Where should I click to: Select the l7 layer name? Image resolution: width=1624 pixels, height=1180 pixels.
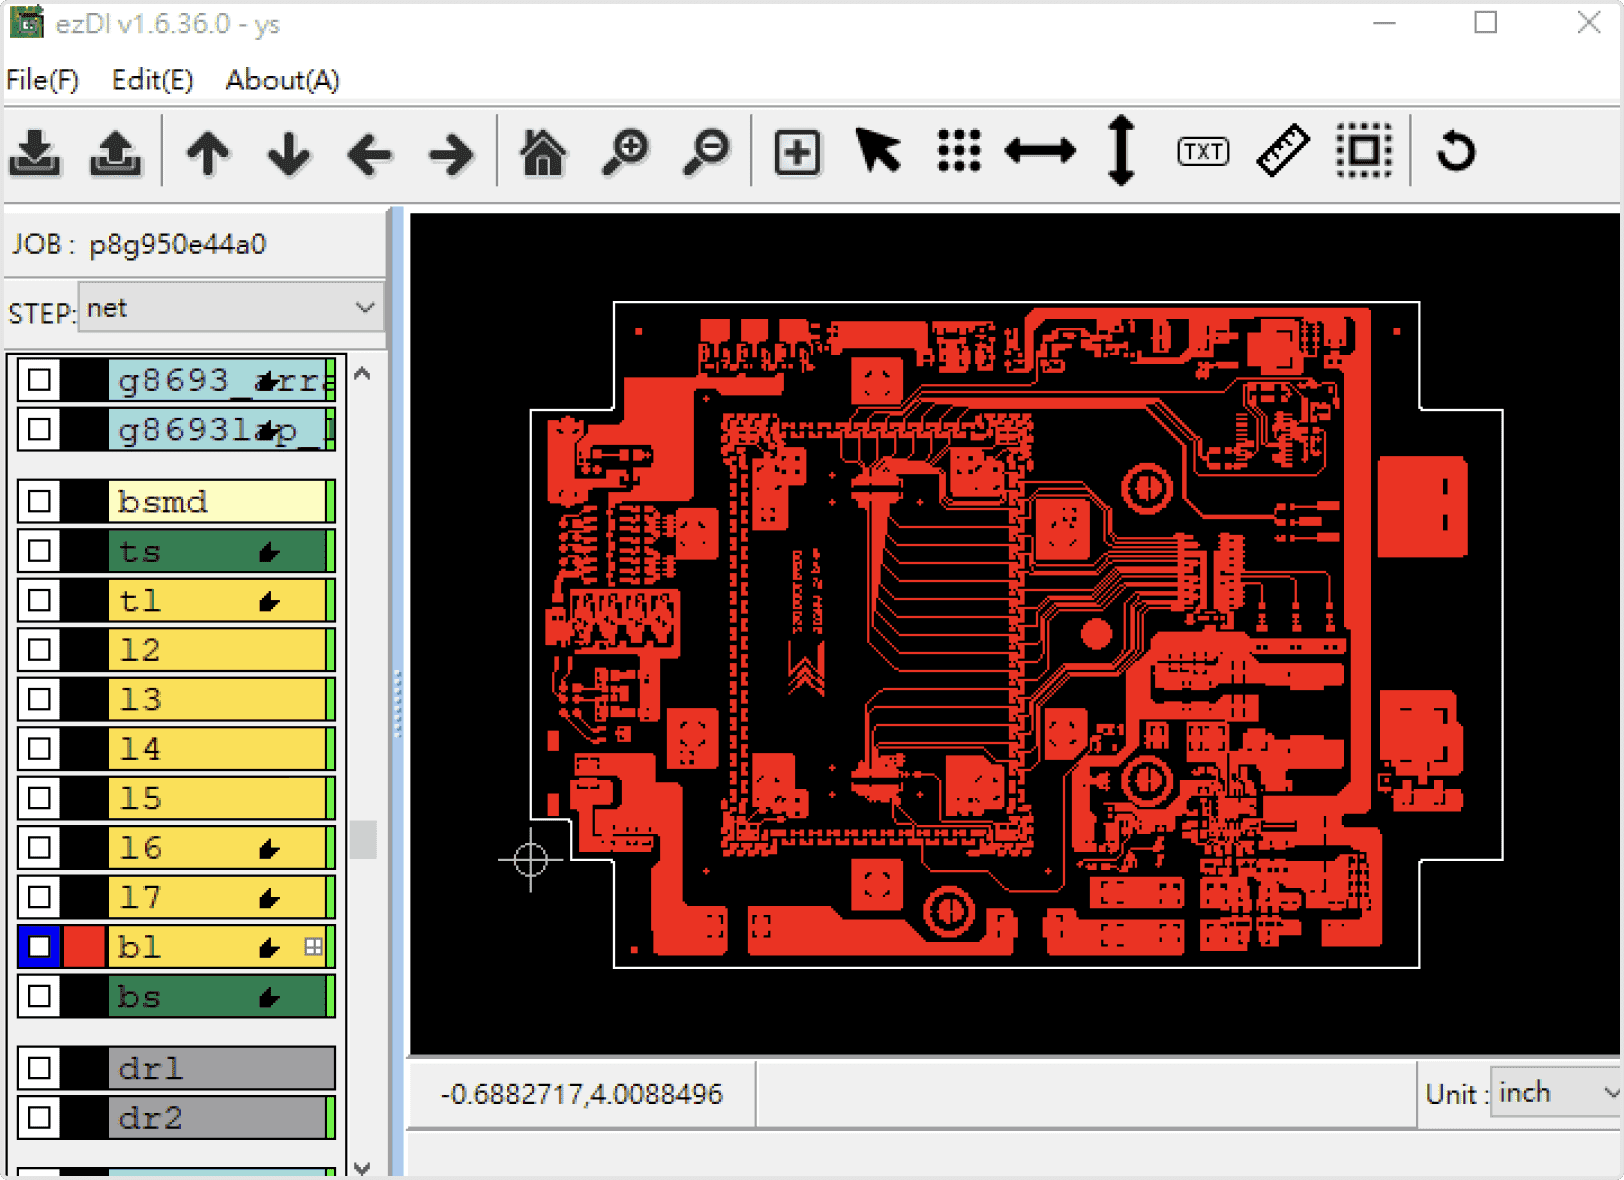click(140, 897)
